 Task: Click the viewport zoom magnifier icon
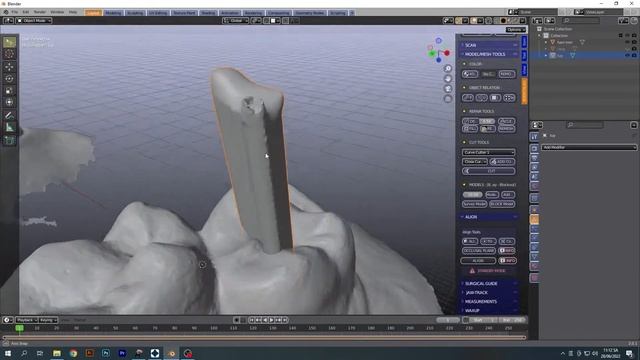tap(448, 69)
